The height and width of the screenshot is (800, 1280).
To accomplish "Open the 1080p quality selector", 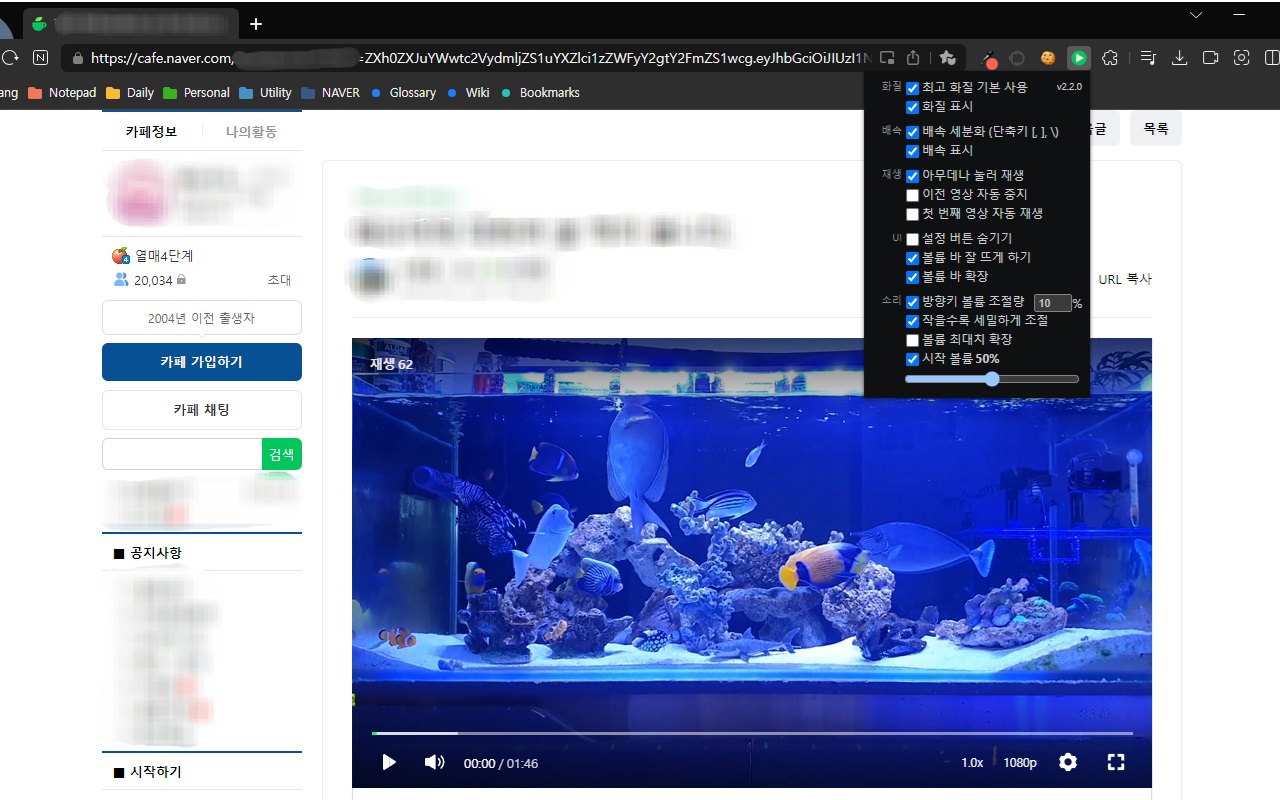I will point(1019,762).
